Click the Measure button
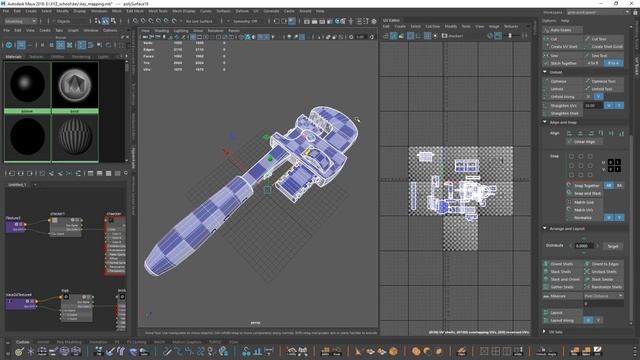 [562, 296]
